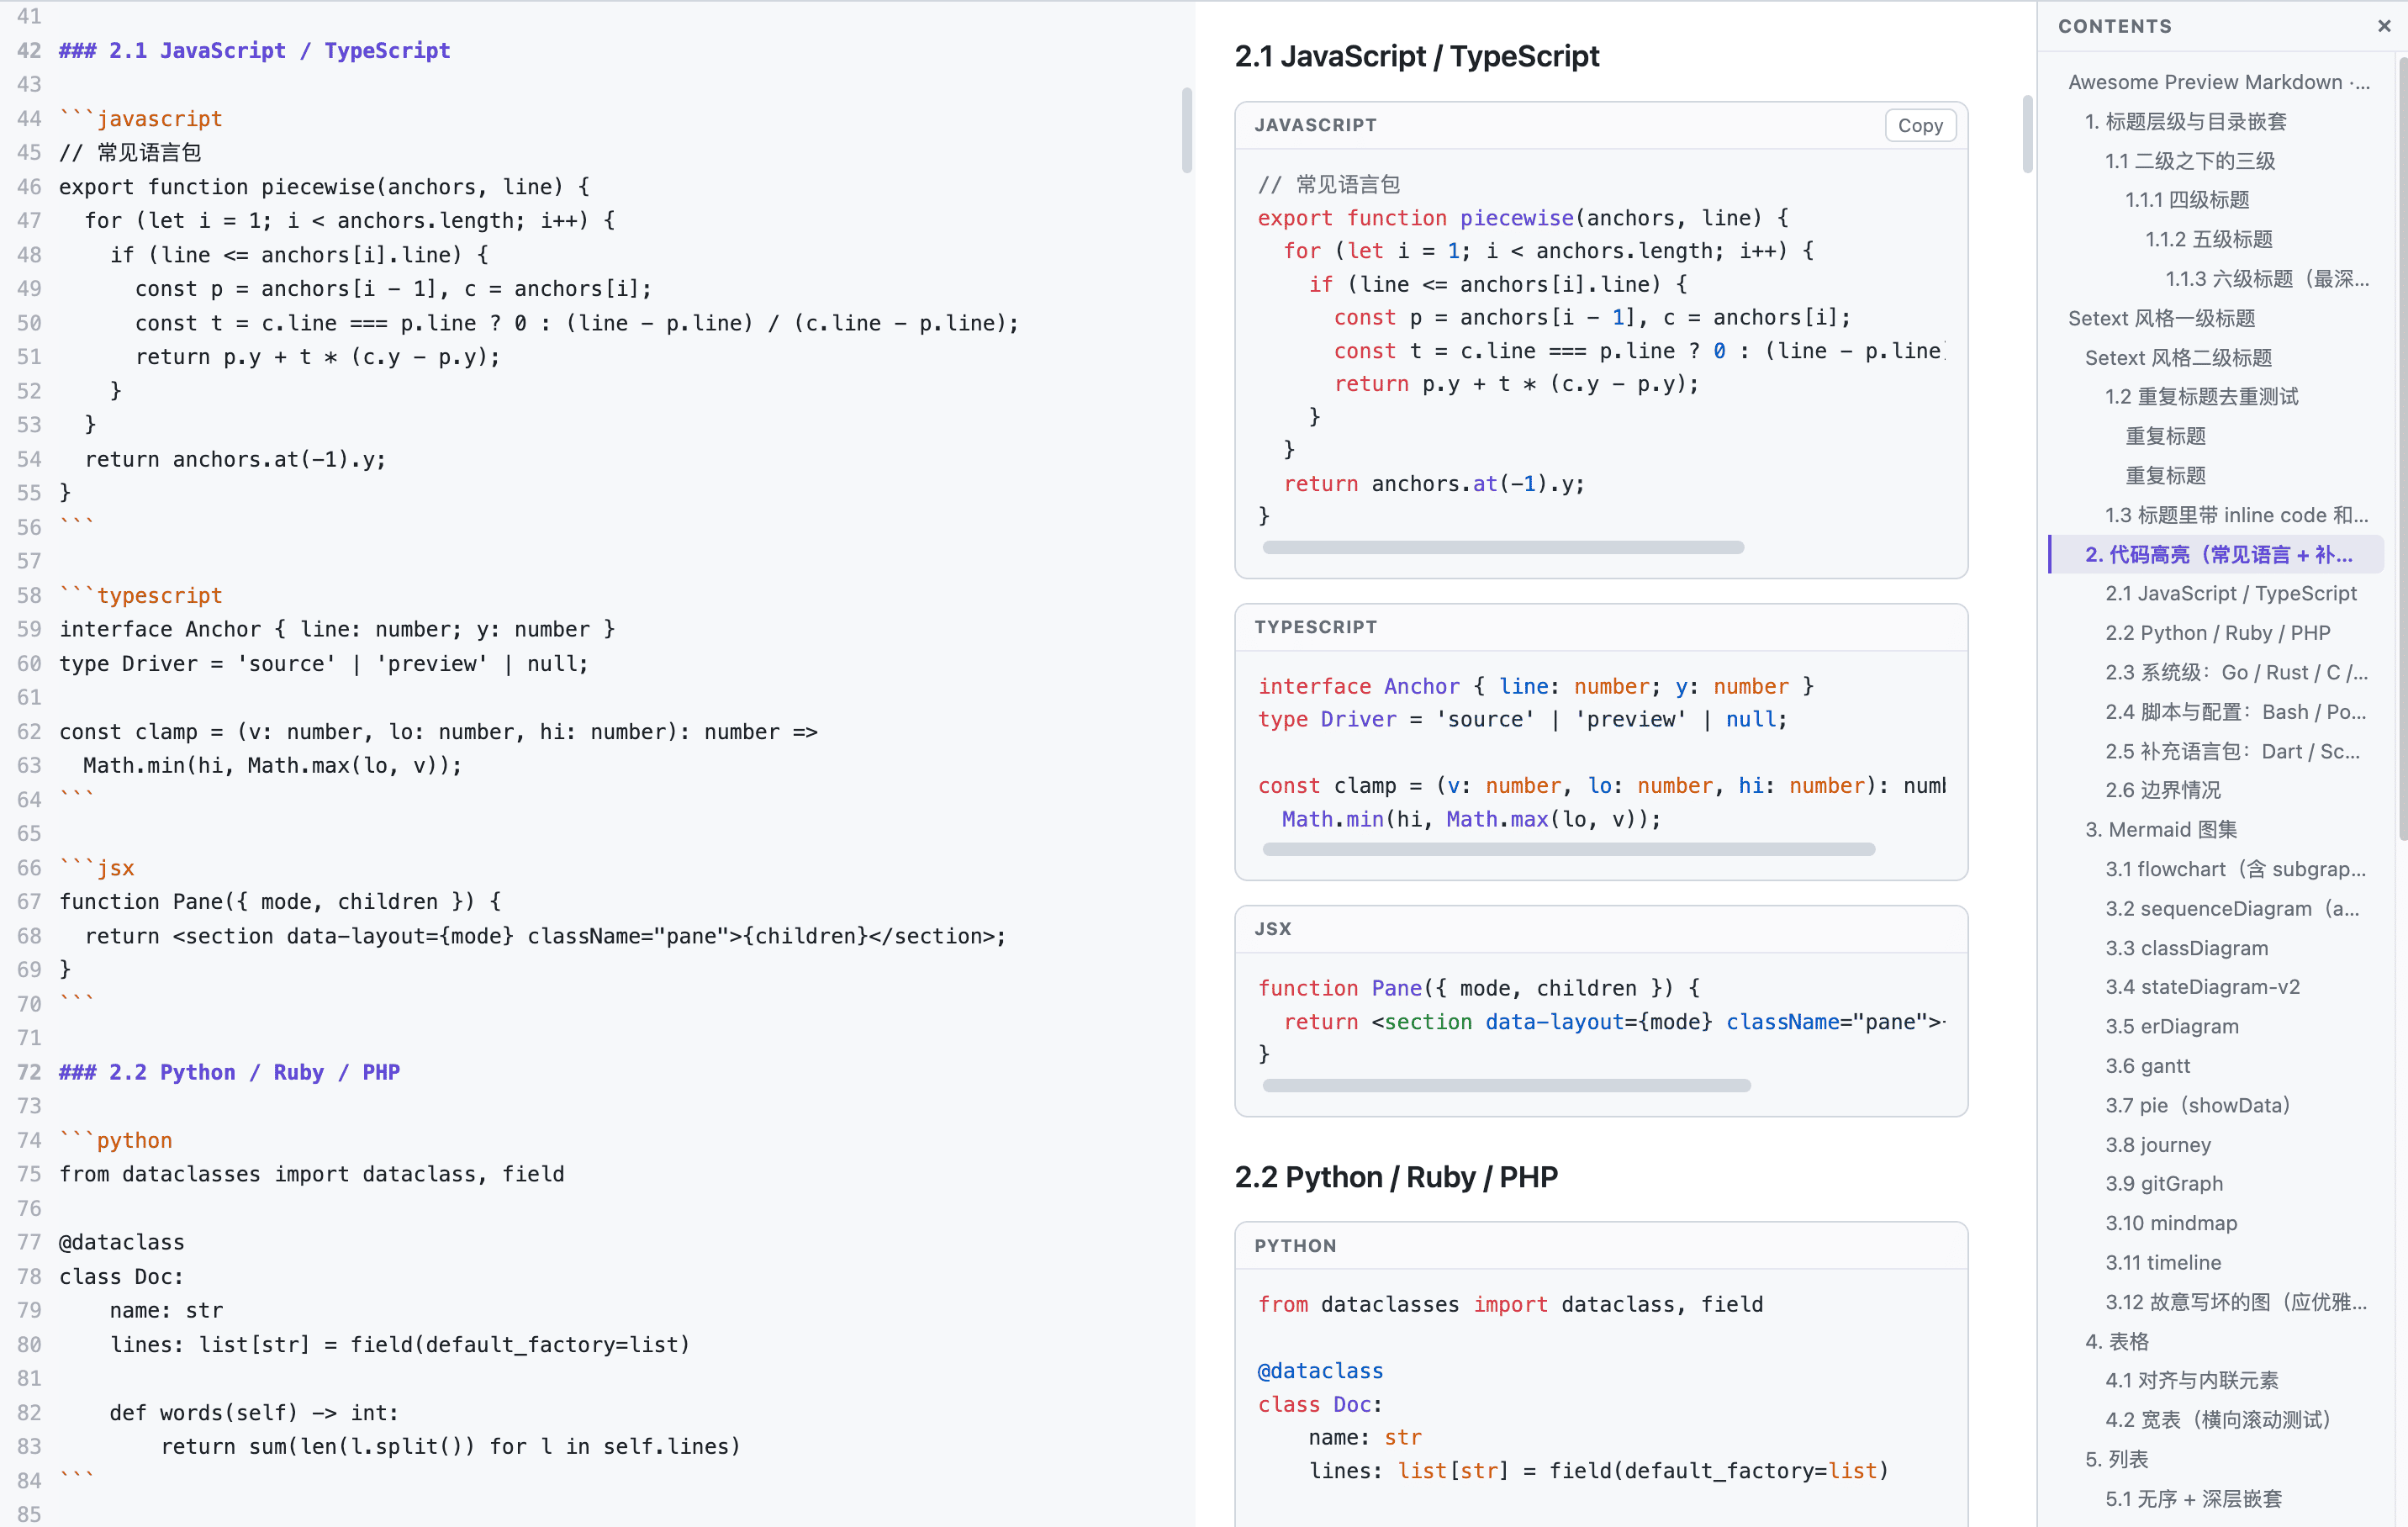Image resolution: width=2408 pixels, height=1527 pixels.
Task: Open '3.5 erDiagram' in Contents
Action: (x=2171, y=1026)
